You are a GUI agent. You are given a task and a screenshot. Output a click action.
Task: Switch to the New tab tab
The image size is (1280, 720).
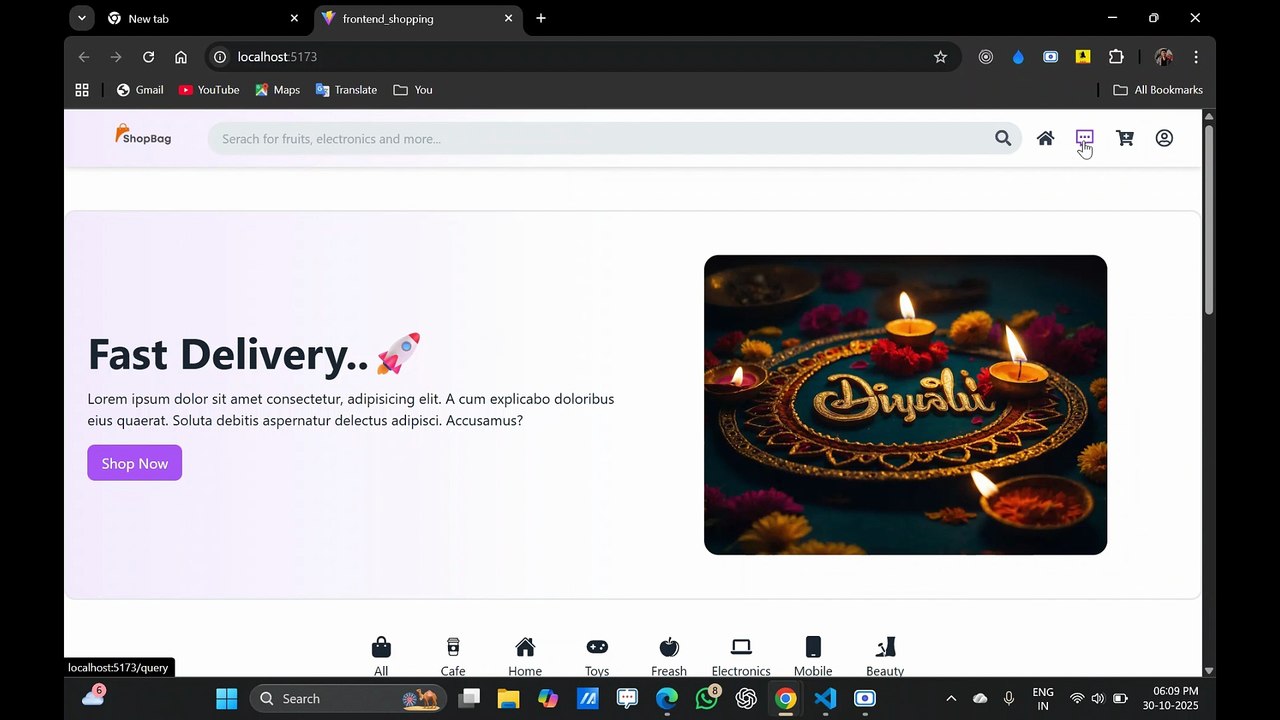[x=203, y=18]
